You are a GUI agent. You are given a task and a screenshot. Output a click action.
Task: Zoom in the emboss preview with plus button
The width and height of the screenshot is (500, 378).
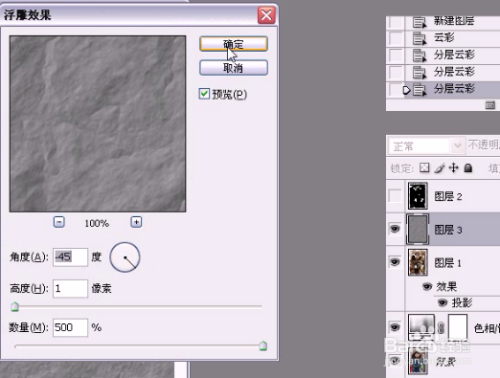pyautogui.click(x=136, y=222)
